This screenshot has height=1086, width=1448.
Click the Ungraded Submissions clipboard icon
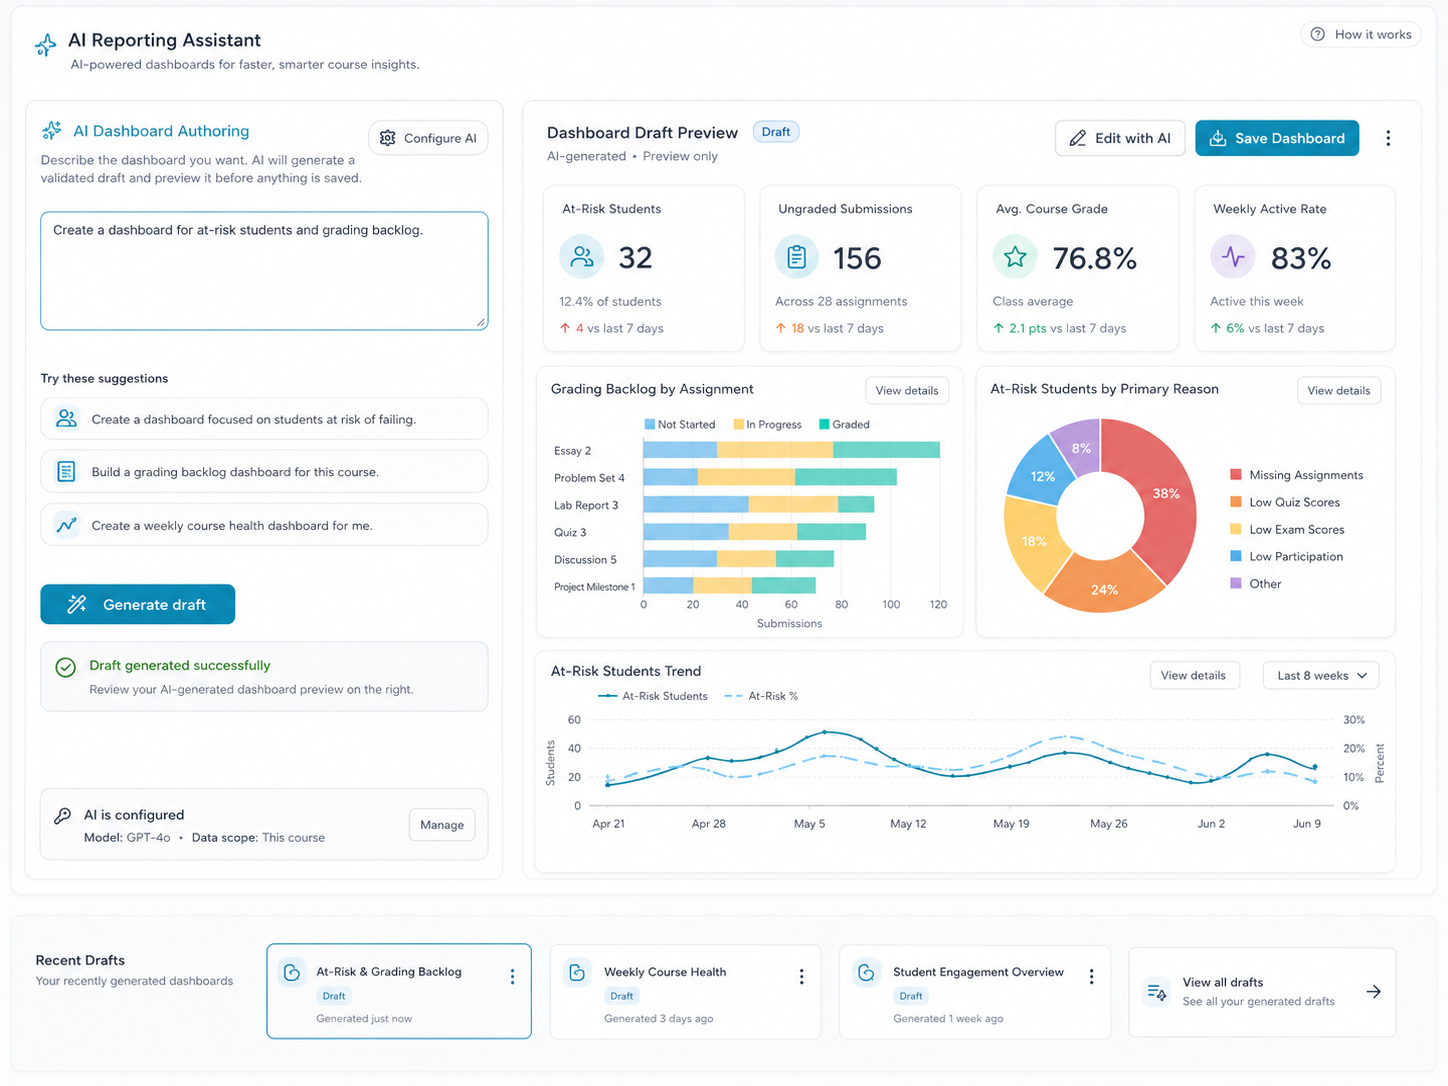click(x=797, y=257)
